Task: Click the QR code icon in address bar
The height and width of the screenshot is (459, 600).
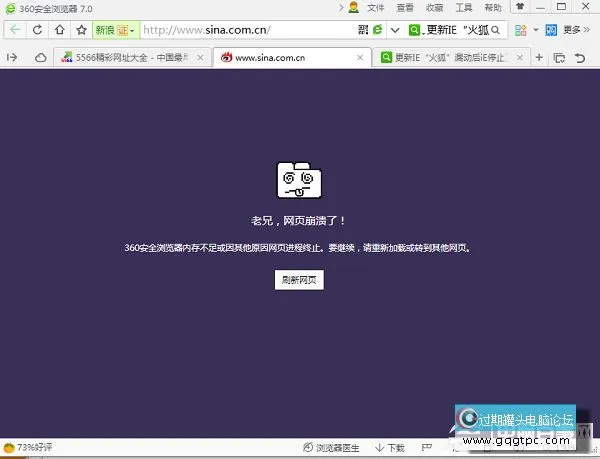Action: 362,30
